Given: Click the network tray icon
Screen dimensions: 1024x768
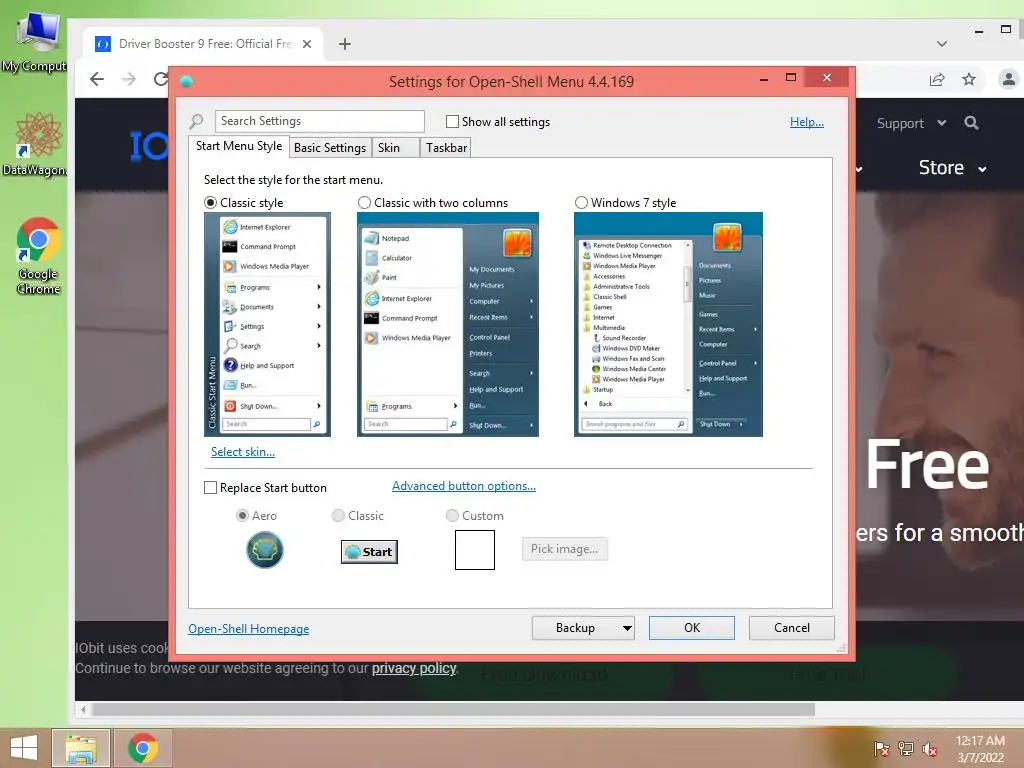Looking at the screenshot, I should 906,749.
